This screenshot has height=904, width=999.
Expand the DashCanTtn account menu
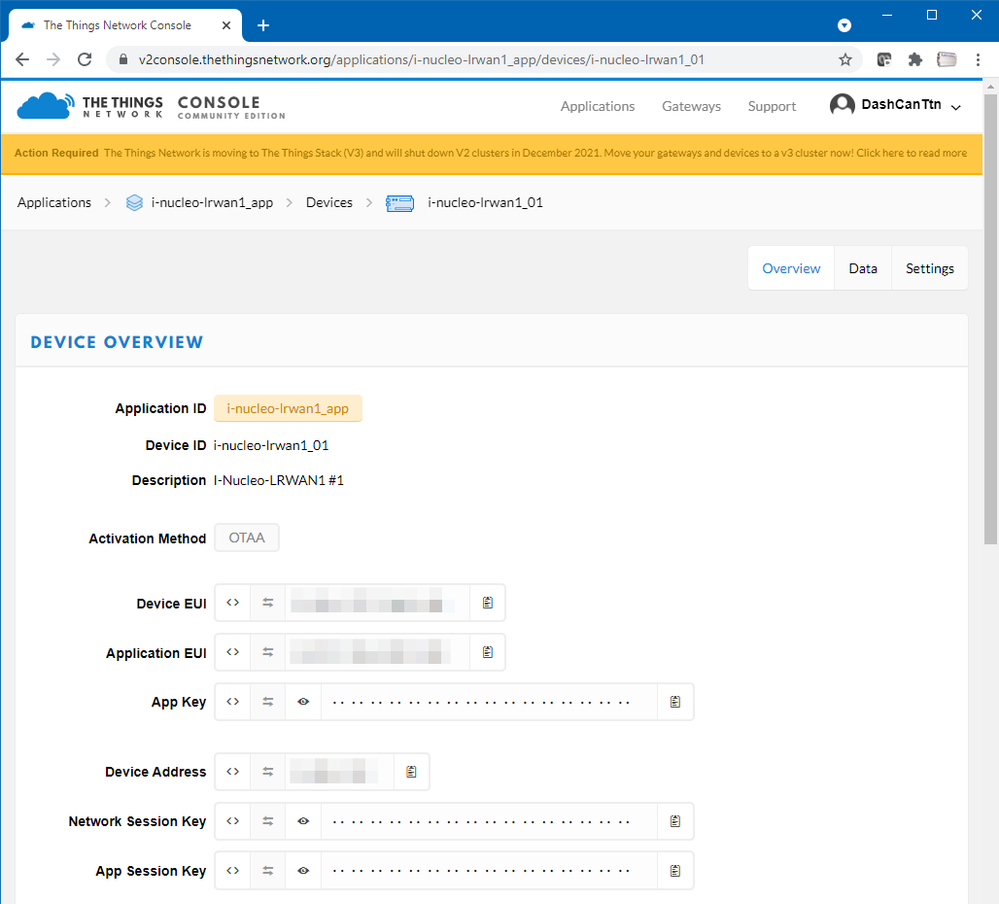click(x=895, y=105)
